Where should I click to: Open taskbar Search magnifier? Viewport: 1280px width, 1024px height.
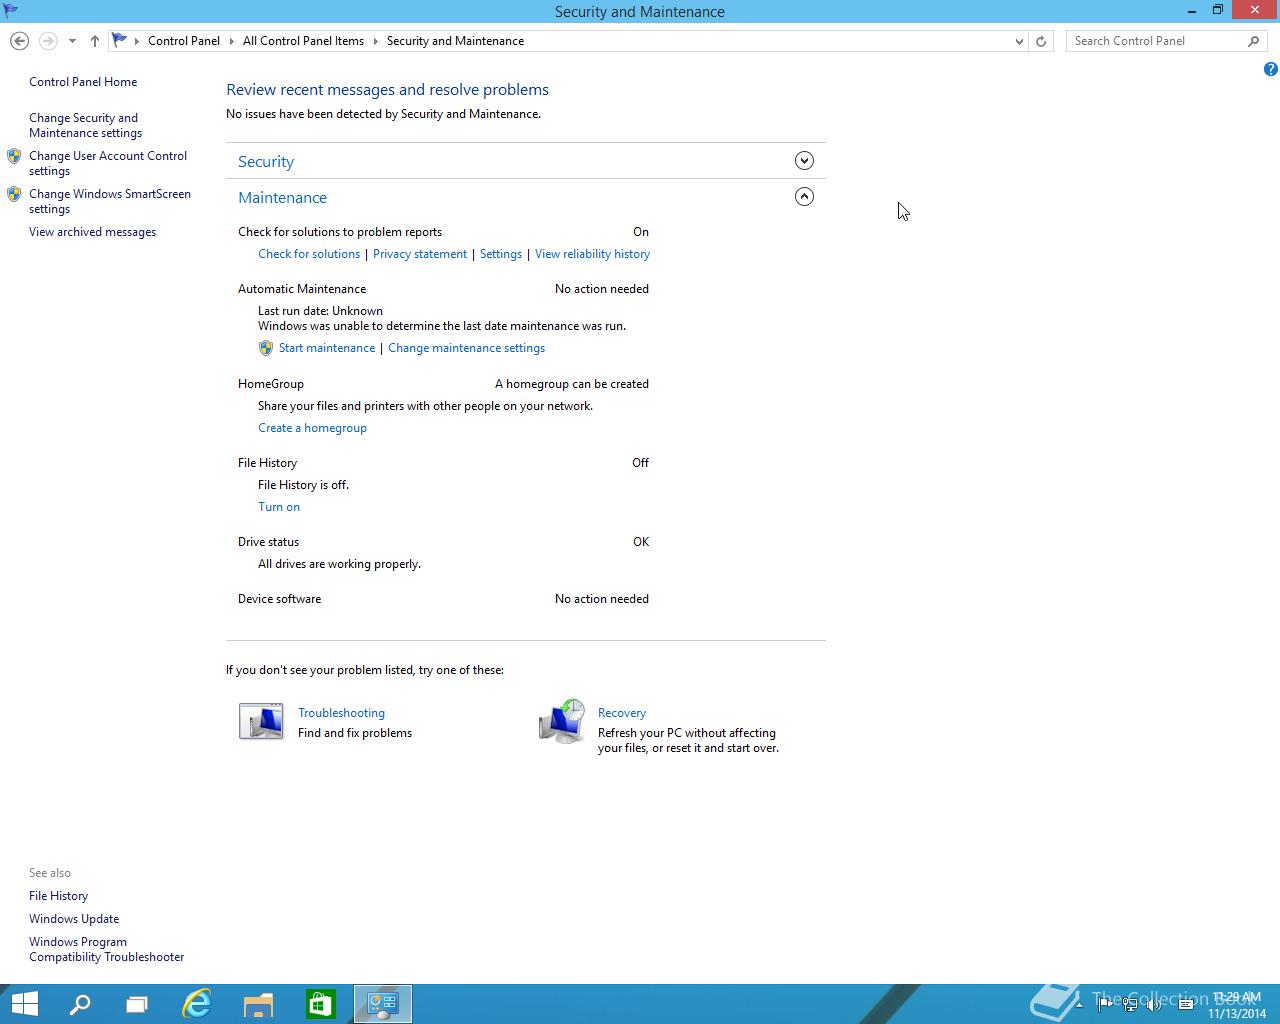[x=80, y=1004]
